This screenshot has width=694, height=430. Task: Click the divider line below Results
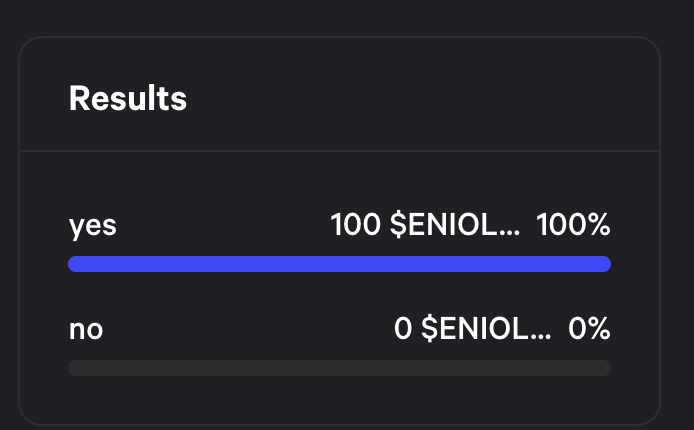(x=339, y=151)
